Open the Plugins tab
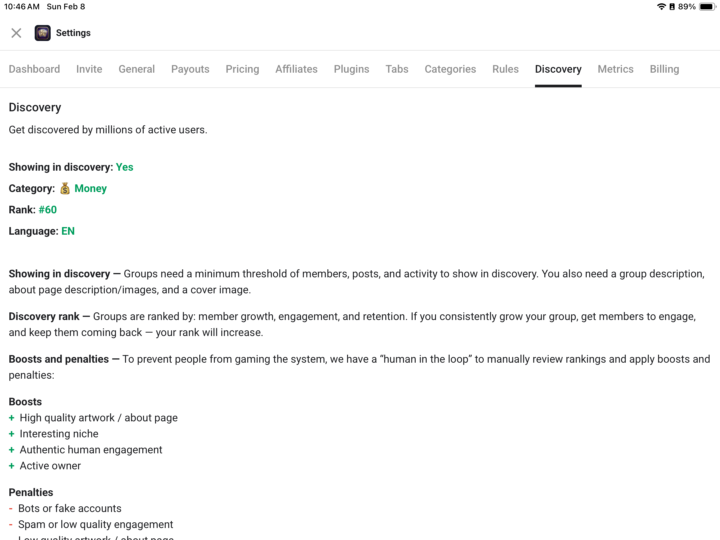 click(x=351, y=69)
